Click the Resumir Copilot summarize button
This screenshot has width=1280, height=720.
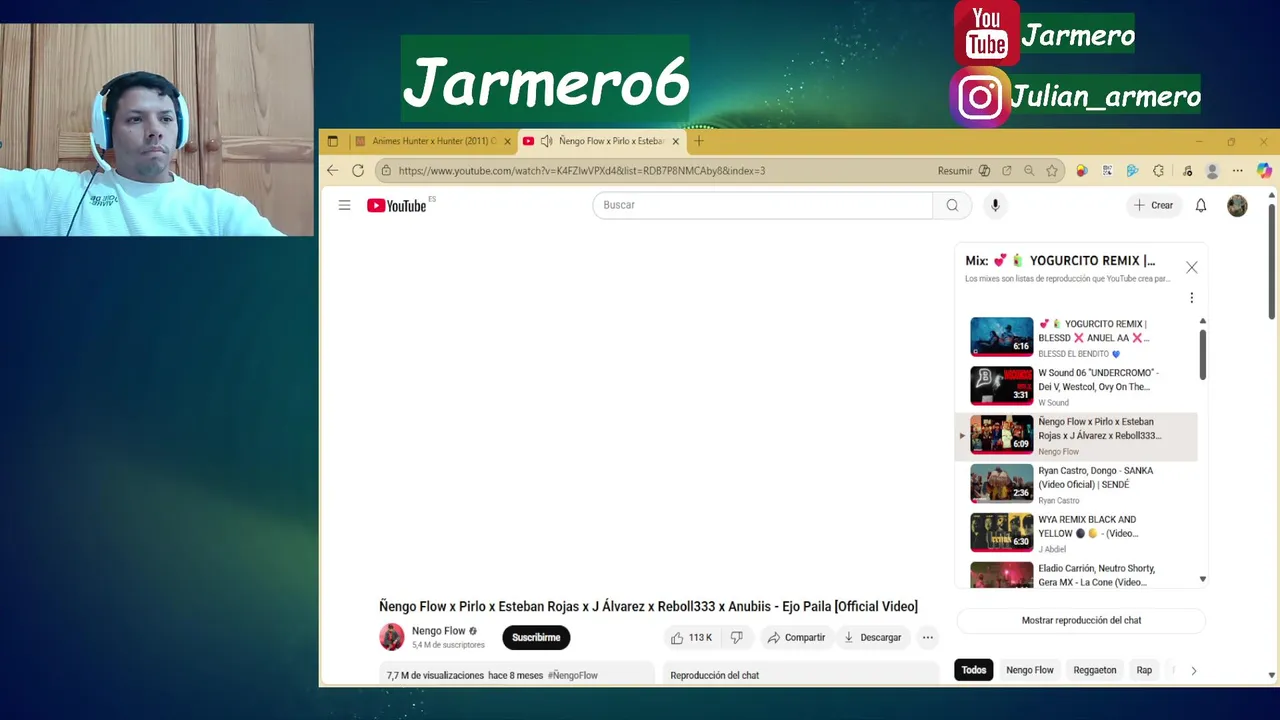(964, 171)
